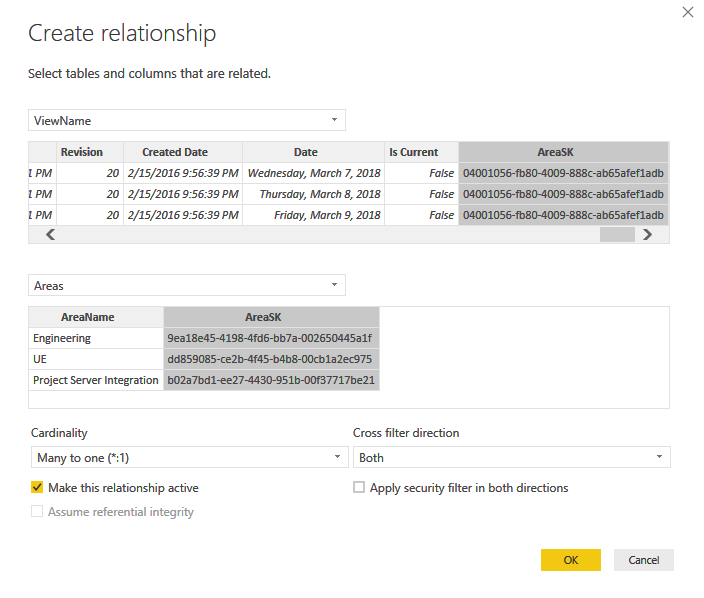Image resolution: width=704 pixels, height=598 pixels.
Task: Select the Created Date column header
Action: [x=183, y=152]
